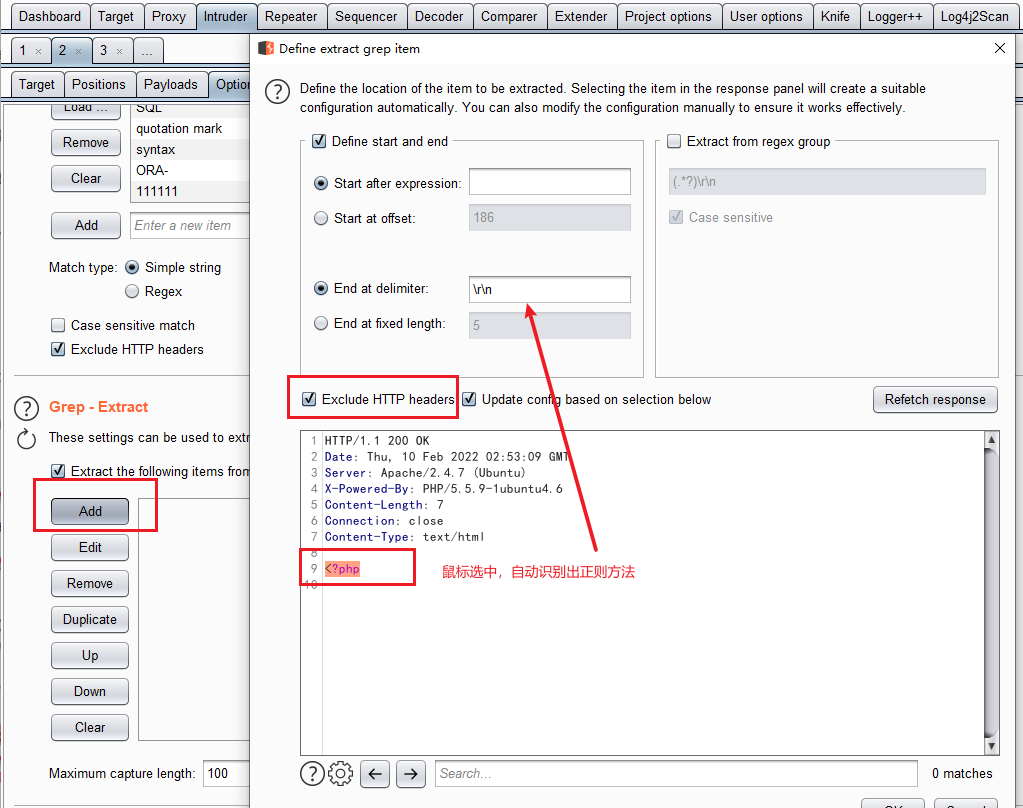Viewport: 1023px width, 808px height.
Task: Toggle Exclude HTTP headers in dialog
Action: pos(309,399)
